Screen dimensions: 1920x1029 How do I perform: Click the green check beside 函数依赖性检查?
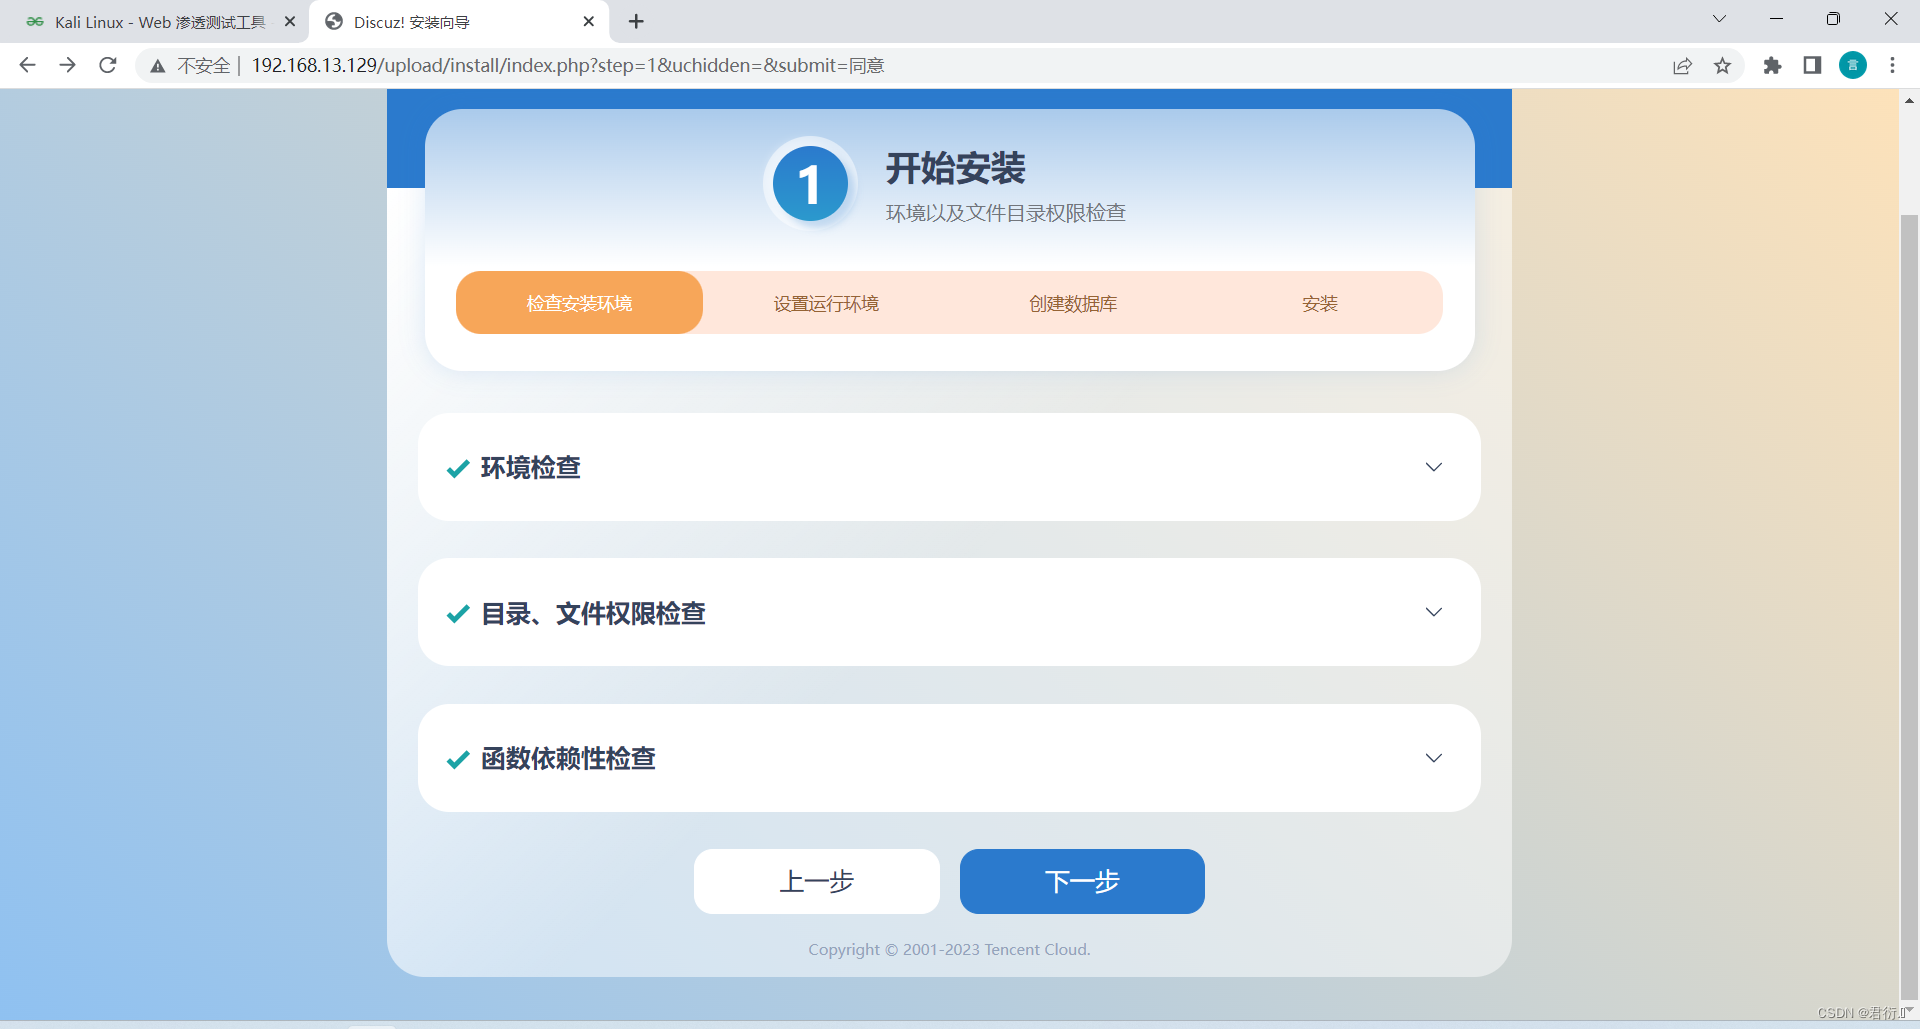pos(458,760)
